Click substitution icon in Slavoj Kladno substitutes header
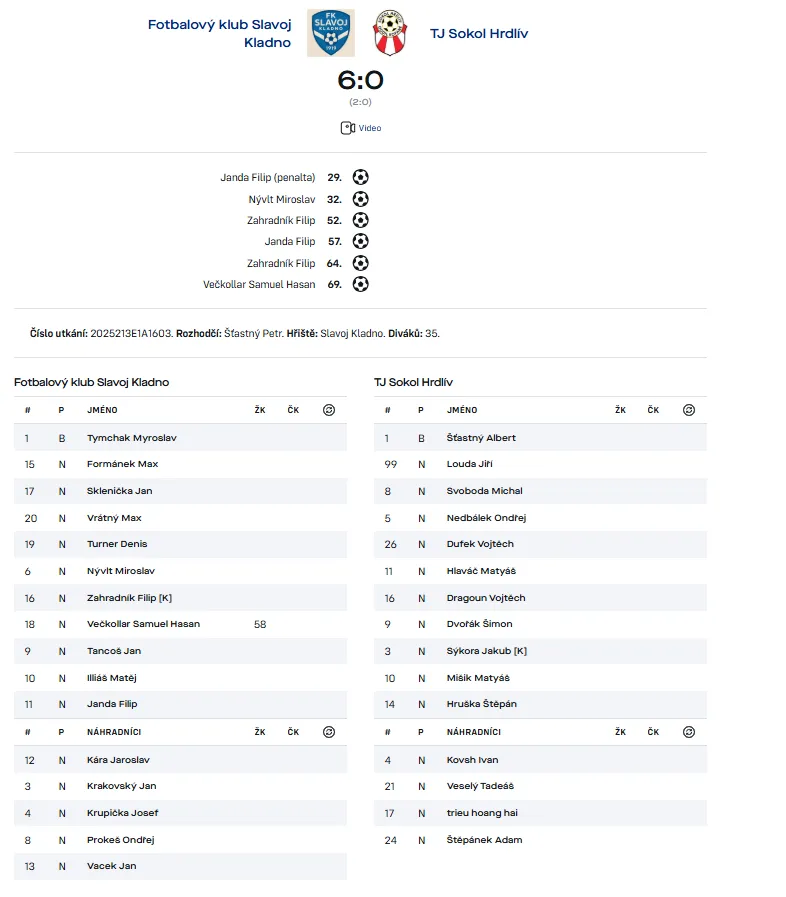 coord(329,732)
